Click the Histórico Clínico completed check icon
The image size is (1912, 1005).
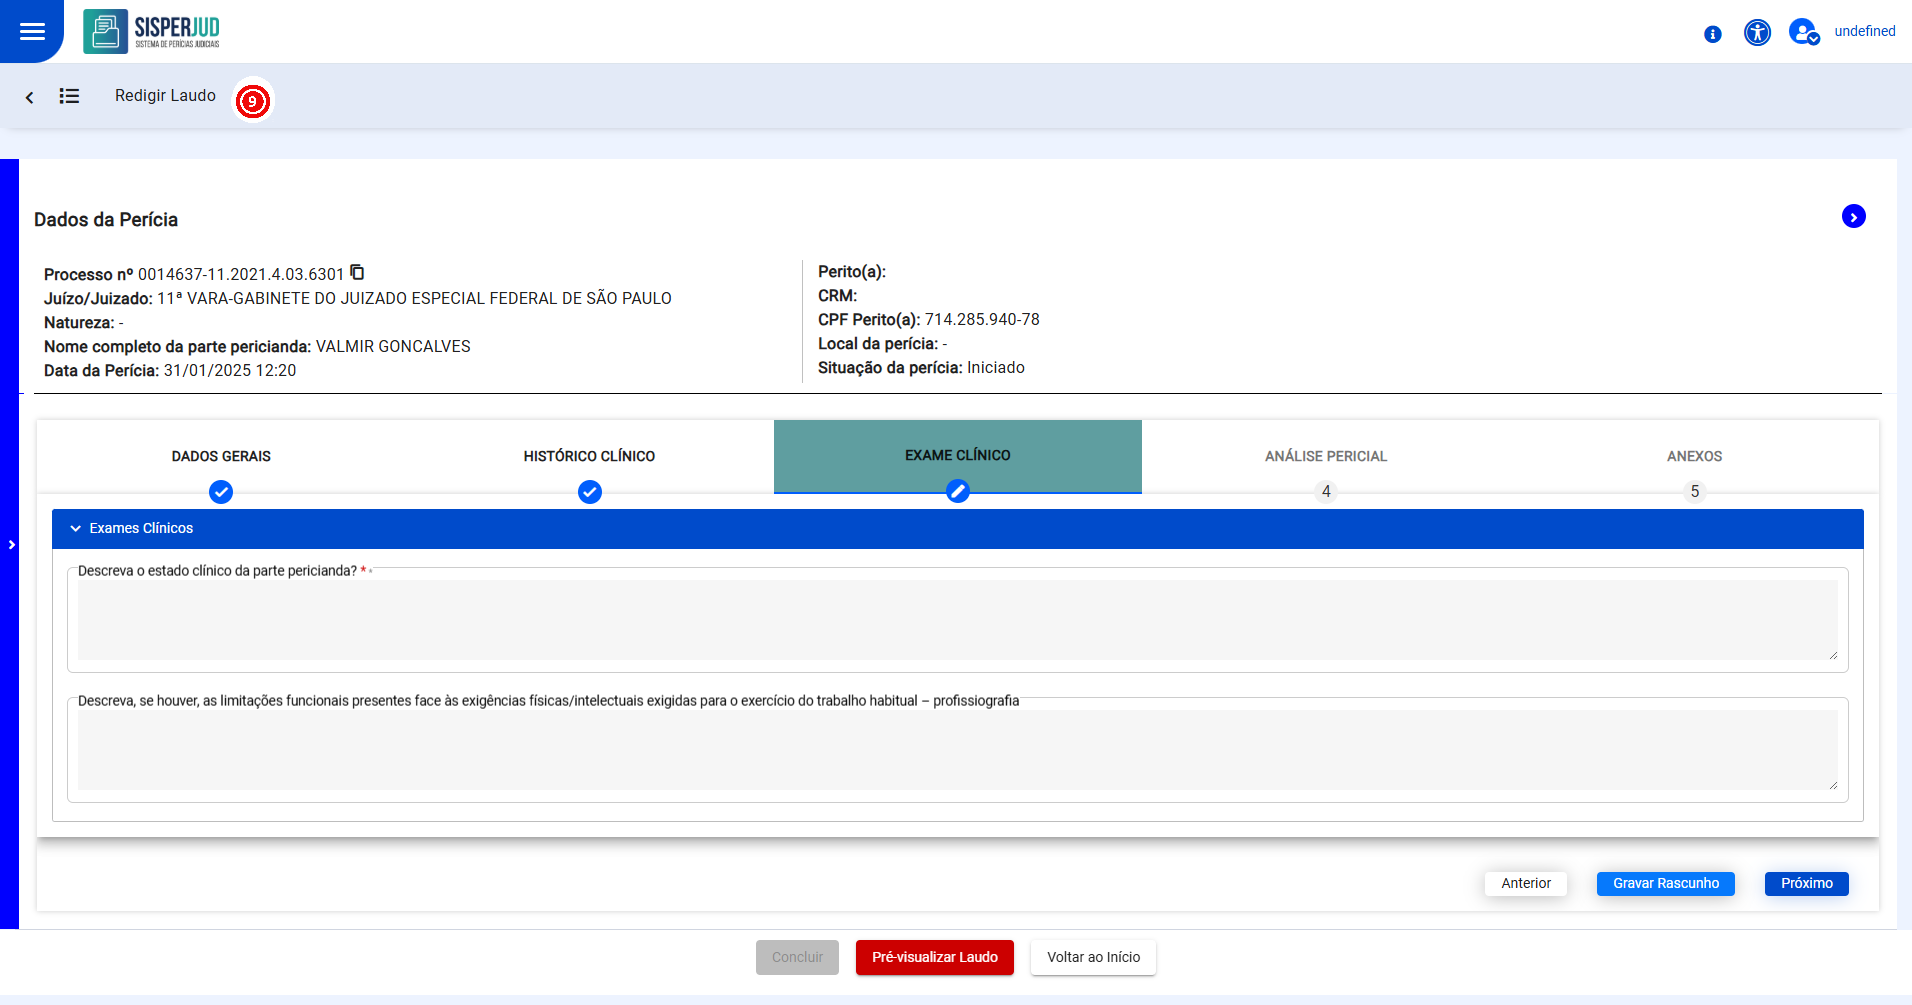pyautogui.click(x=590, y=492)
